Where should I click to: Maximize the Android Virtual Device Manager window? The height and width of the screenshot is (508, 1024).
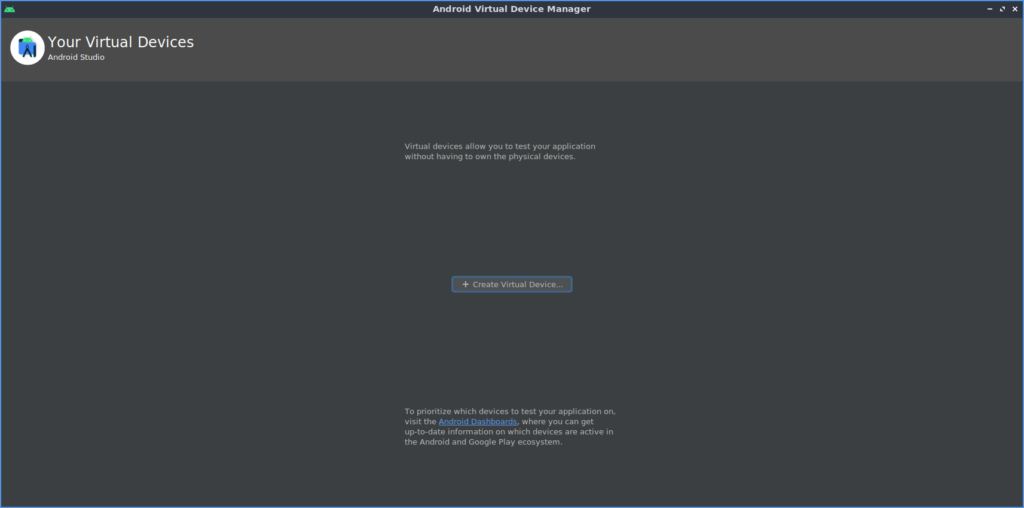1002,9
